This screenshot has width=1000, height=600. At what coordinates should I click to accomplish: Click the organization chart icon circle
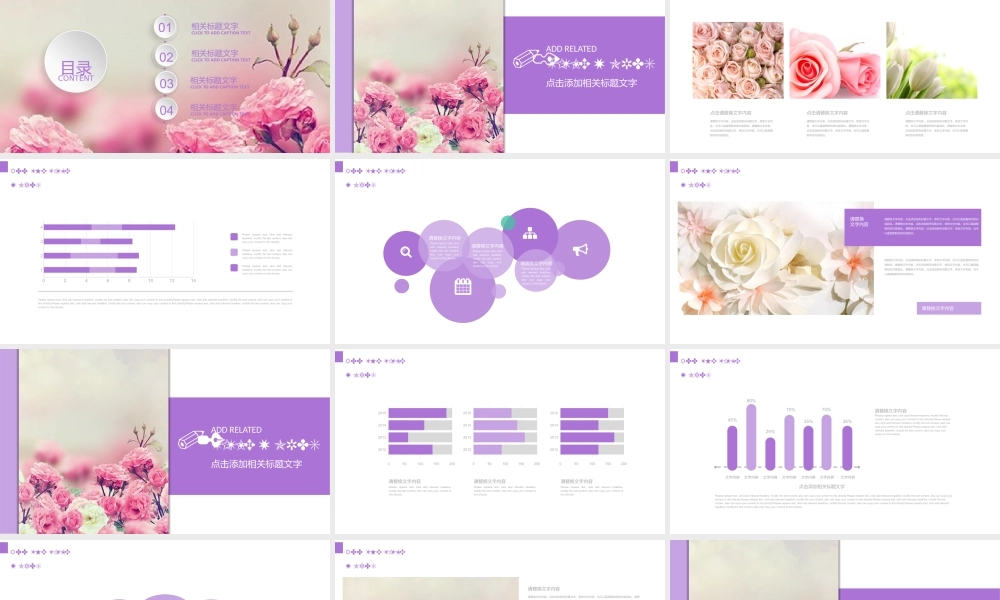tap(530, 234)
